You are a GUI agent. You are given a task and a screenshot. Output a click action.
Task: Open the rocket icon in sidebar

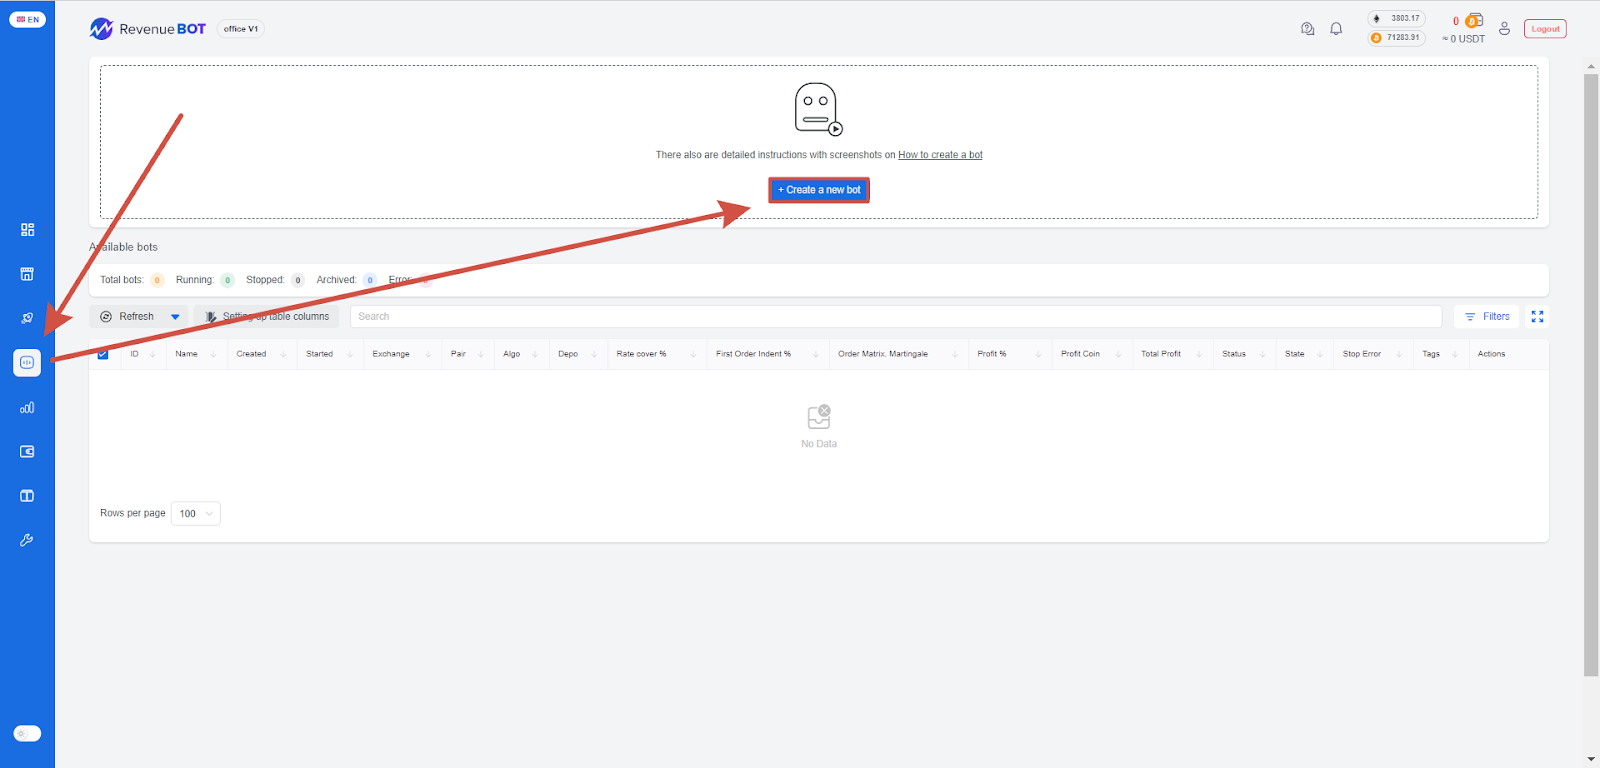tap(27, 318)
